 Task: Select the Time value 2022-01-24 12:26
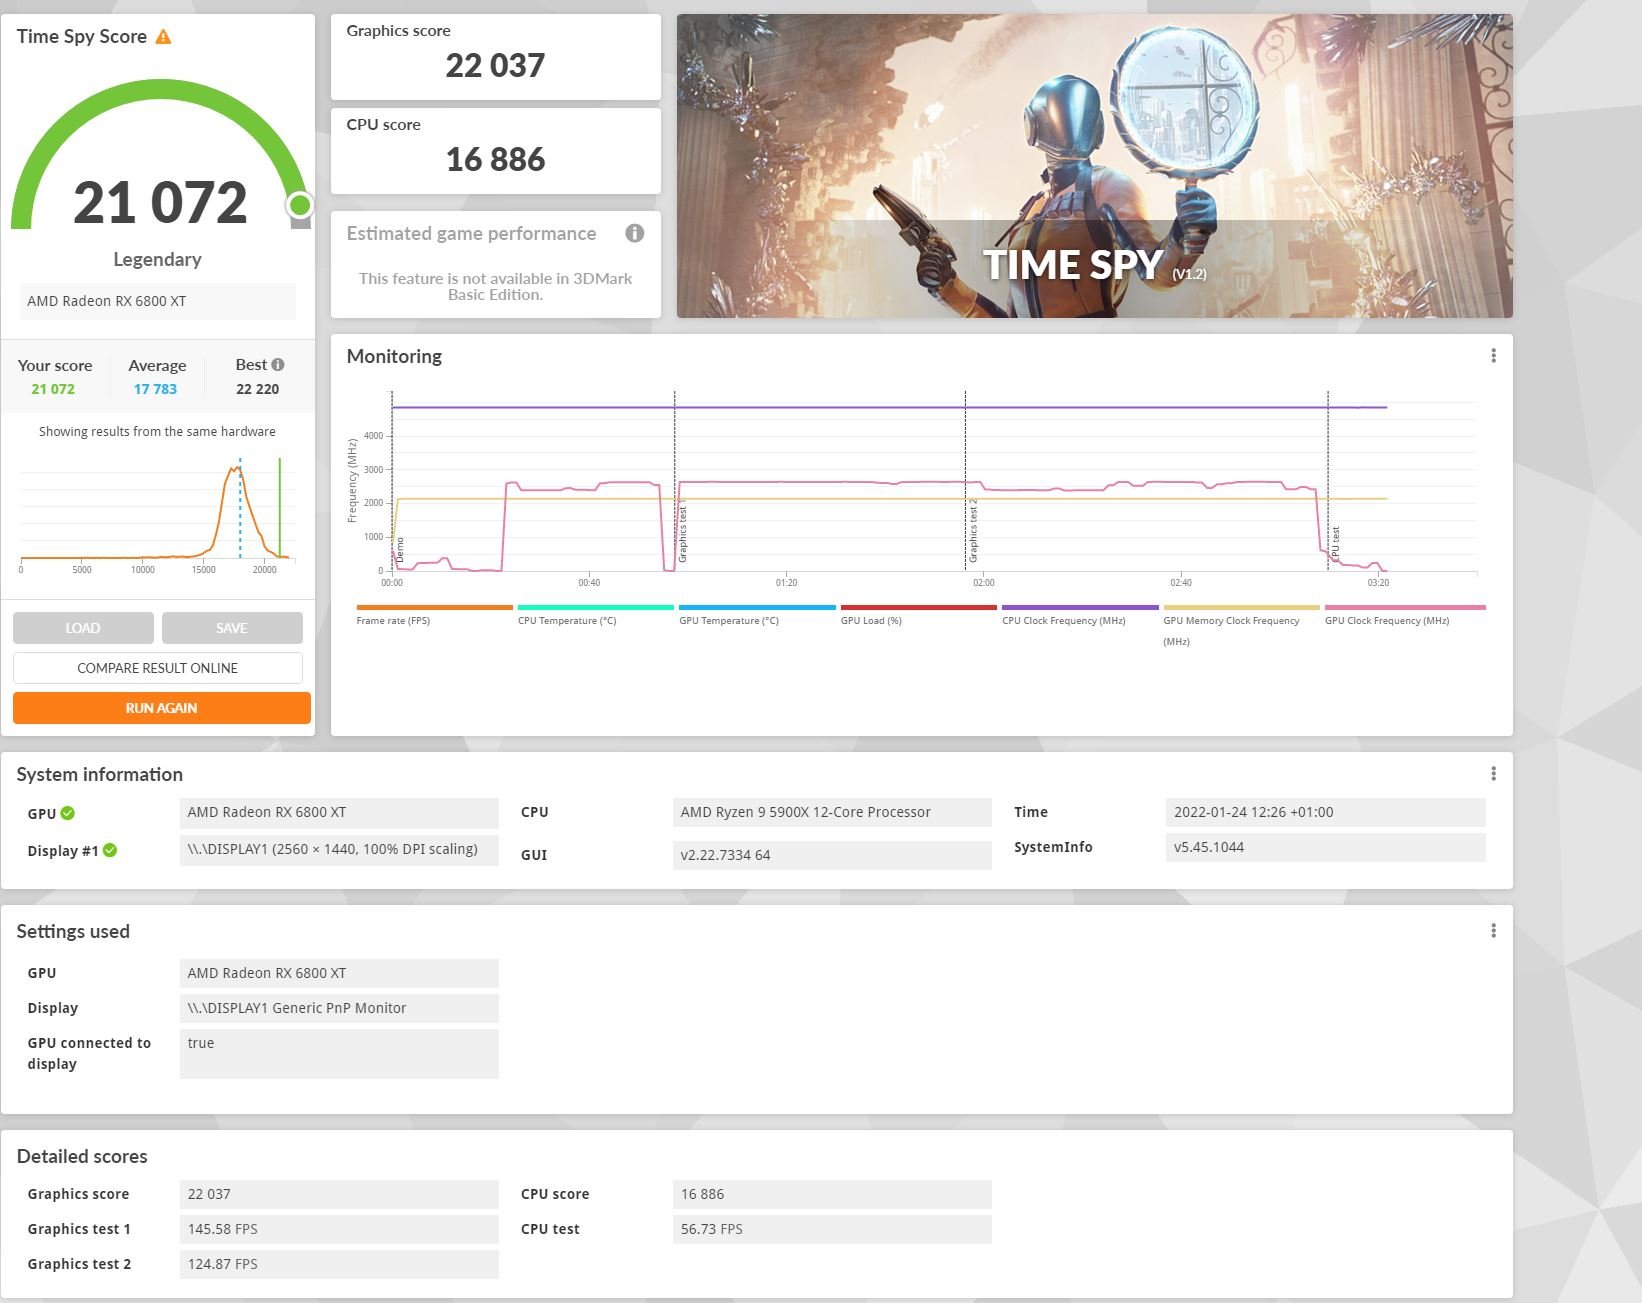[1325, 812]
